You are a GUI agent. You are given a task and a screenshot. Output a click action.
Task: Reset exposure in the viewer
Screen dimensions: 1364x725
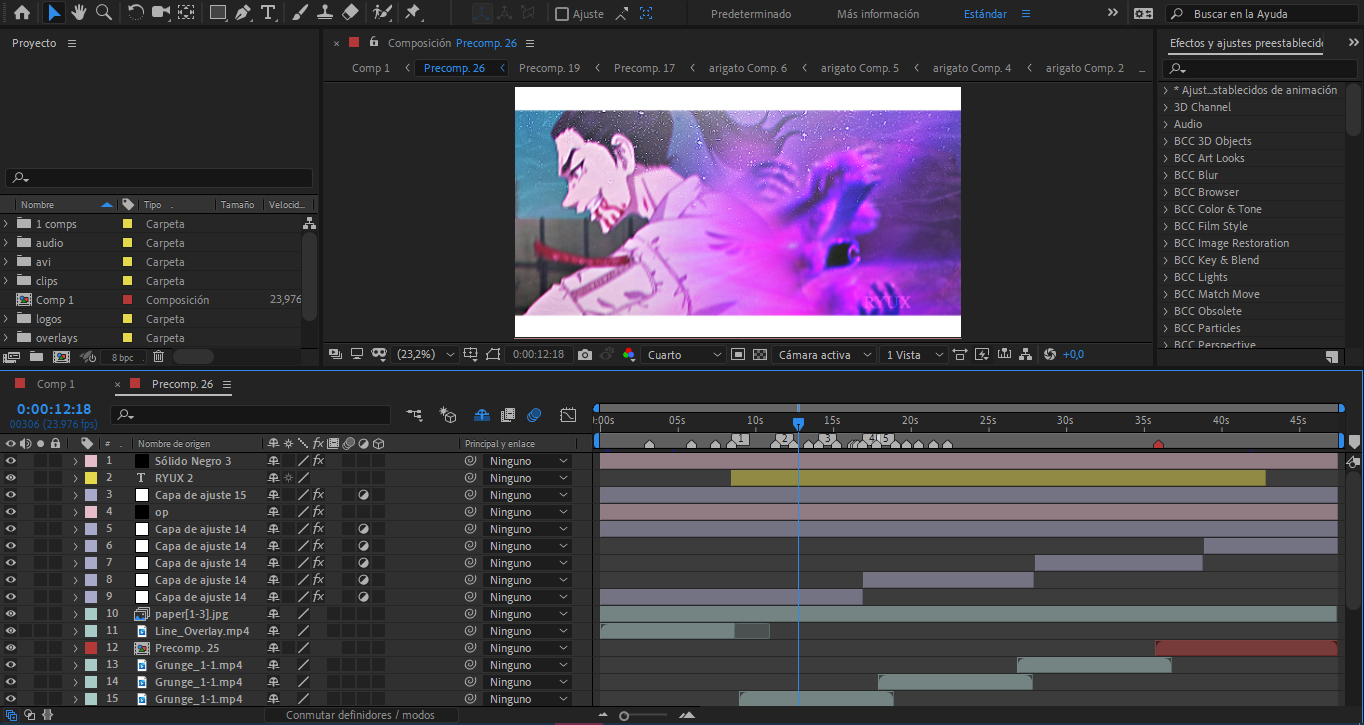tap(1050, 354)
